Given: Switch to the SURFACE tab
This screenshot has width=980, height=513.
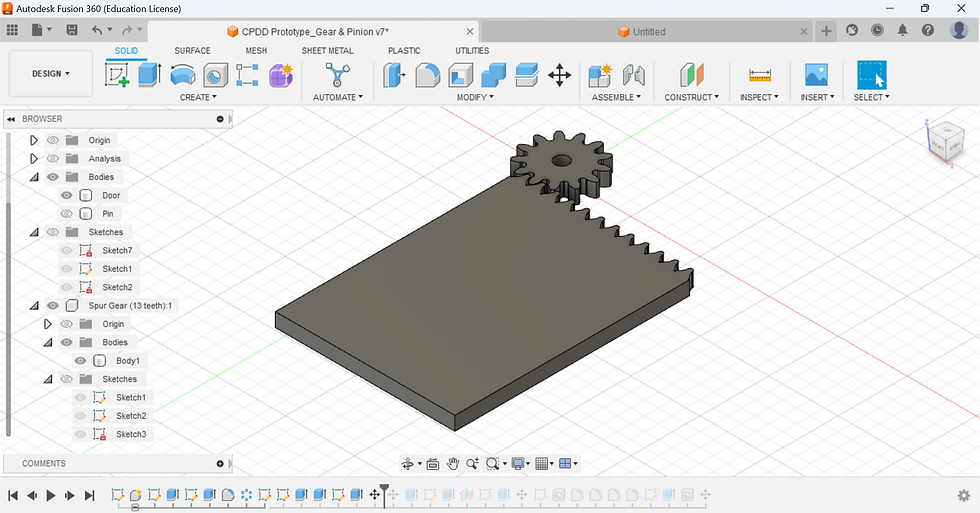Looking at the screenshot, I should (192, 51).
